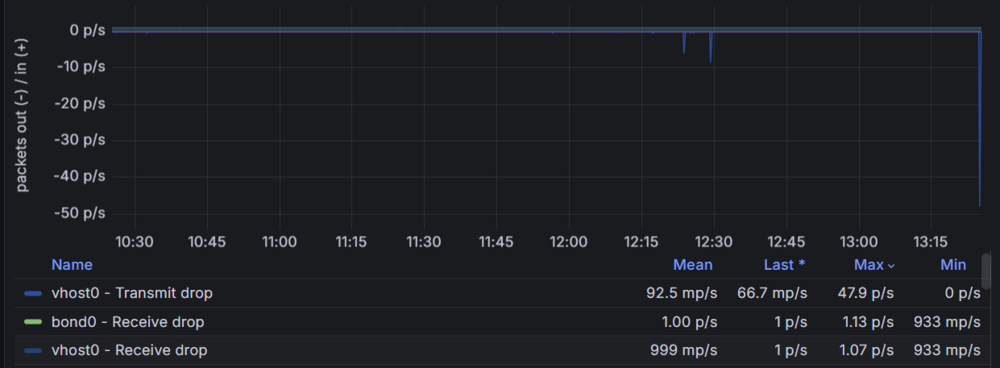The width and height of the screenshot is (1000, 368).
Task: Open color picker for vhost0 - Receive drop
Action: (x=33, y=350)
